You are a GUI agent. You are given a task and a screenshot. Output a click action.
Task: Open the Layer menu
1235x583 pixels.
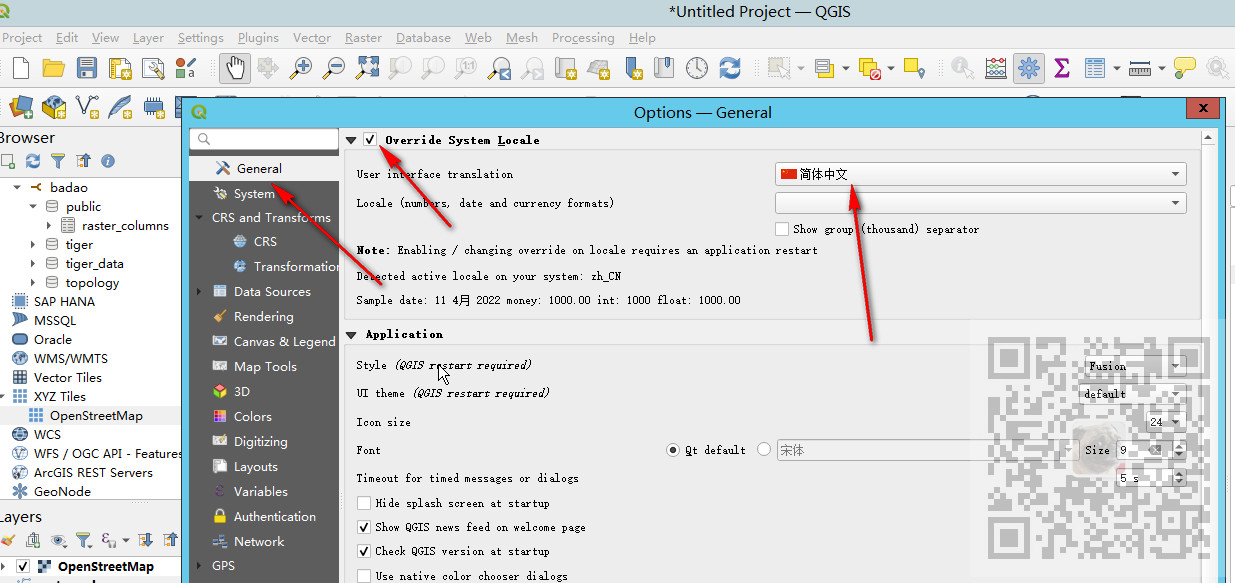(x=148, y=38)
